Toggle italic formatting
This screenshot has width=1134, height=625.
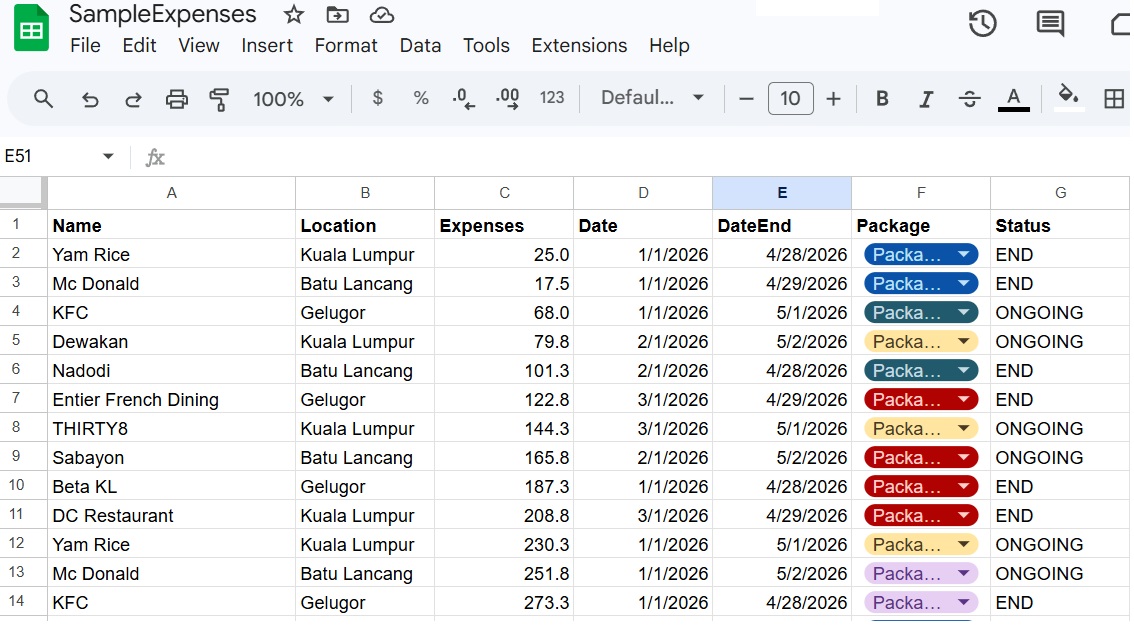[x=926, y=98]
